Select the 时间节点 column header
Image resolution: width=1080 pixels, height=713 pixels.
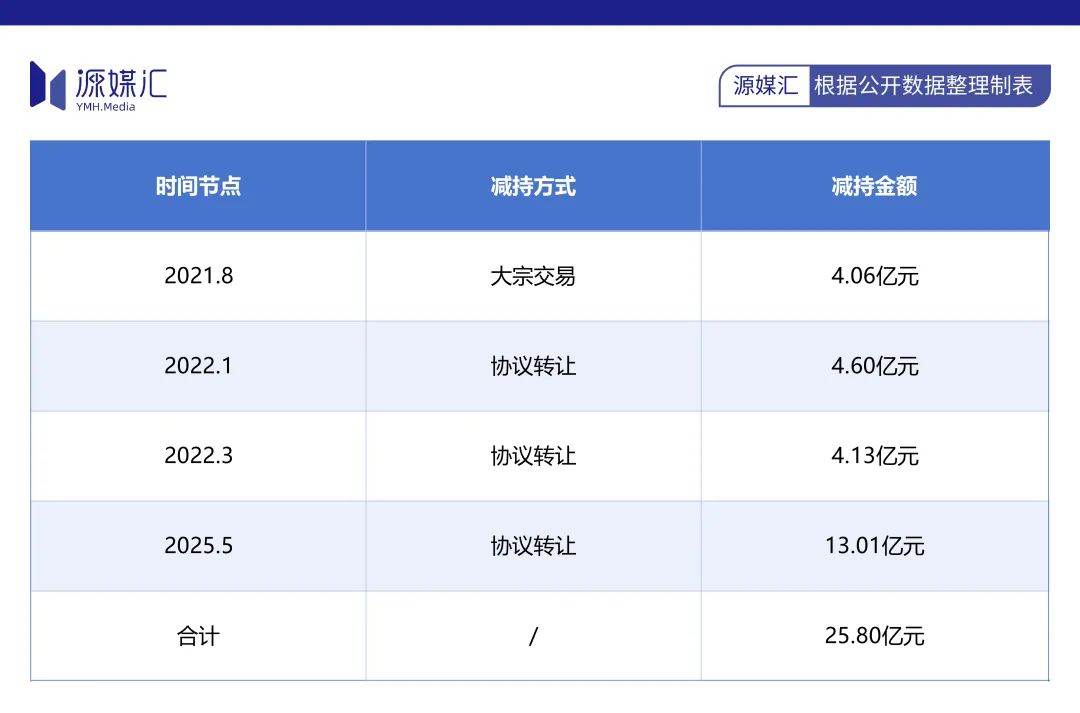[x=198, y=186]
